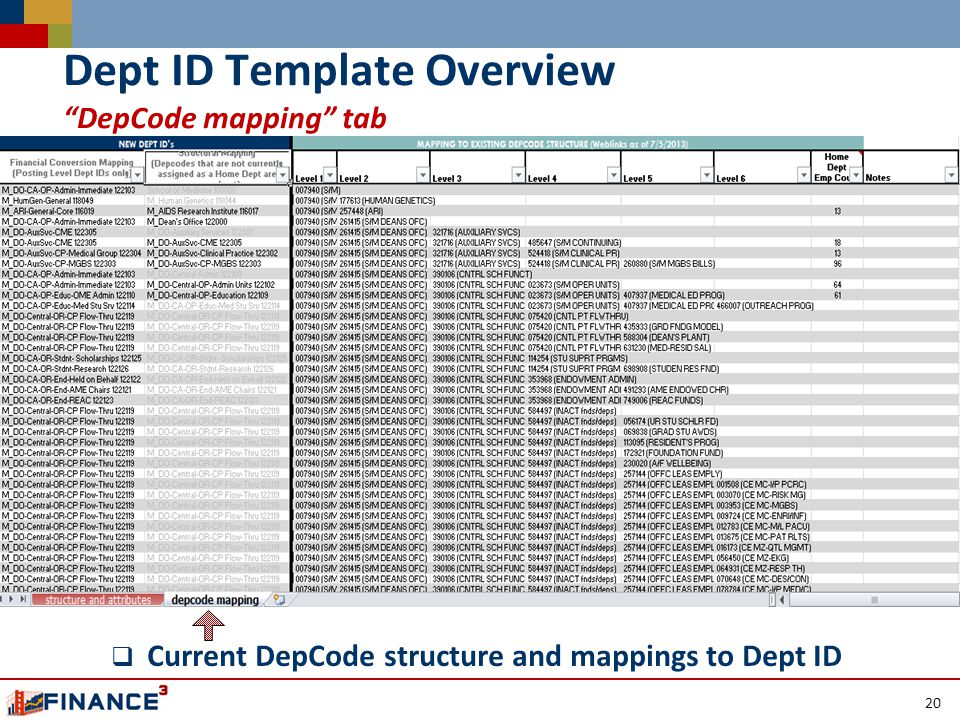Open the Notes column filter dropdown
This screenshot has width=960, height=720.
click(951, 175)
